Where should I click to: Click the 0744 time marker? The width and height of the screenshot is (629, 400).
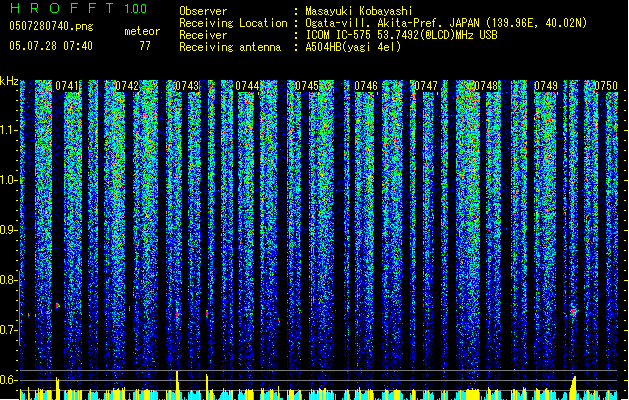click(247, 86)
